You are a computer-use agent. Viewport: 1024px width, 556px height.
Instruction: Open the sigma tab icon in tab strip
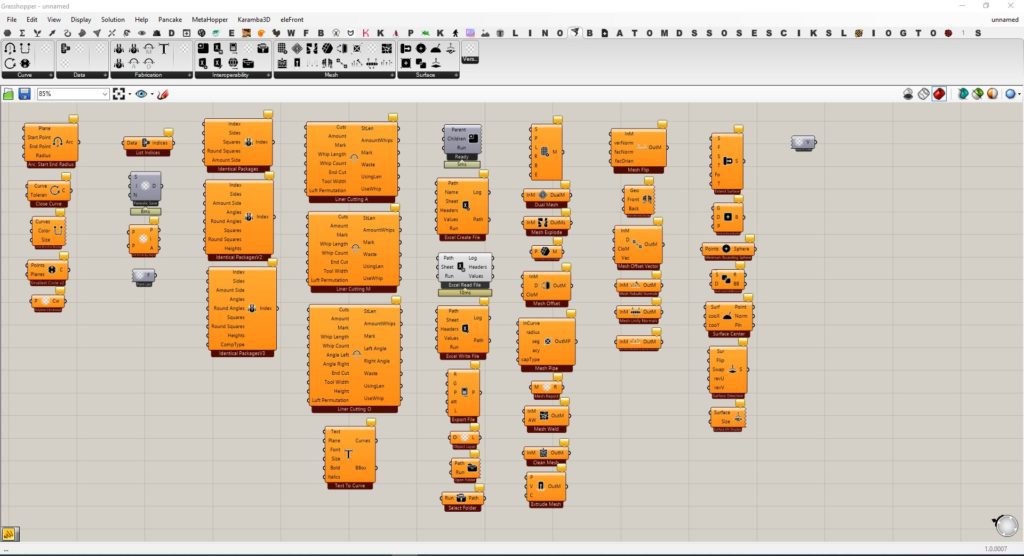coord(22,33)
